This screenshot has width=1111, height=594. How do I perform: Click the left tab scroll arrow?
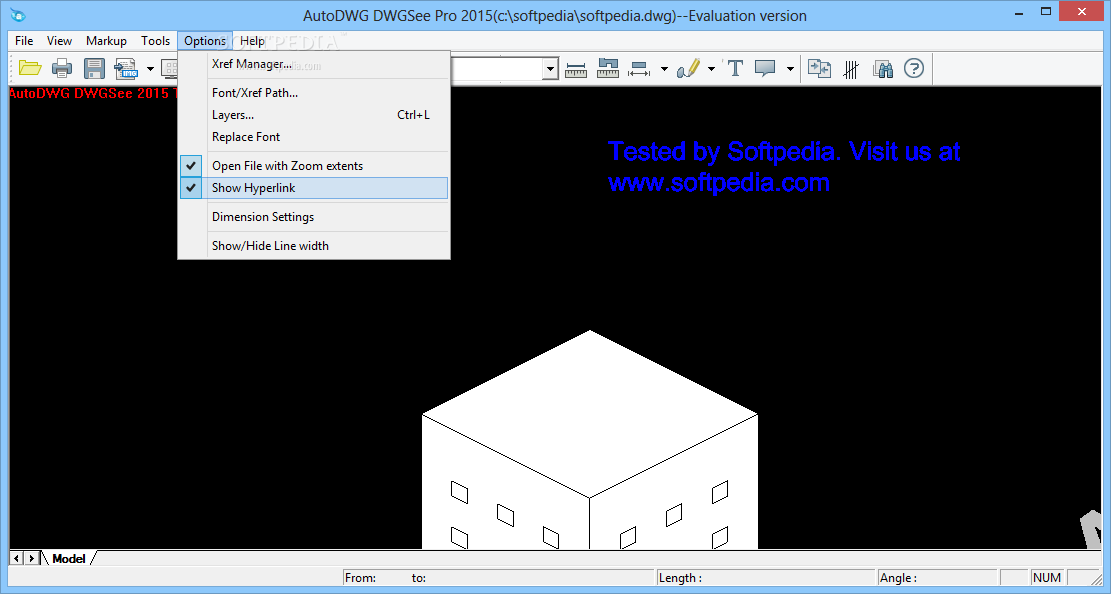(16, 559)
